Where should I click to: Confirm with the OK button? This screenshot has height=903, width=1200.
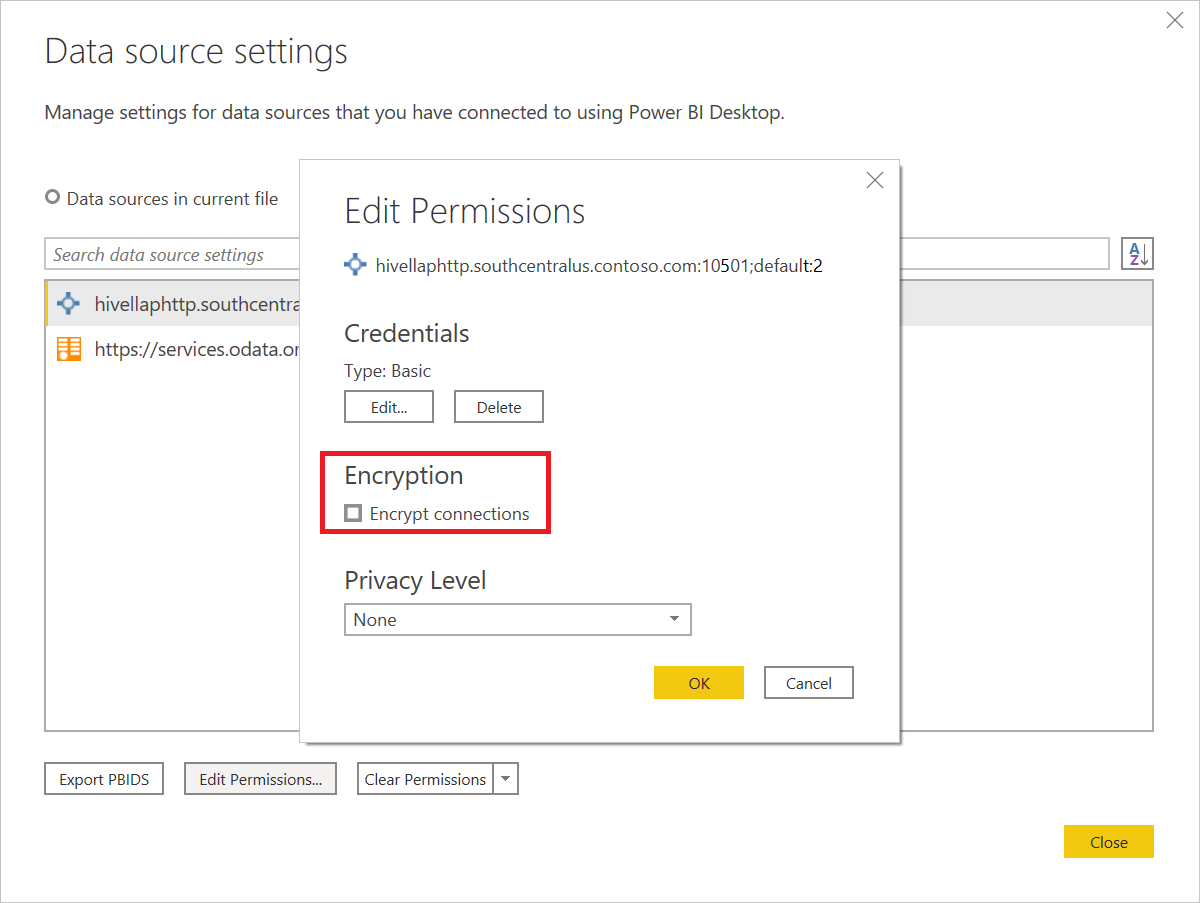click(699, 683)
